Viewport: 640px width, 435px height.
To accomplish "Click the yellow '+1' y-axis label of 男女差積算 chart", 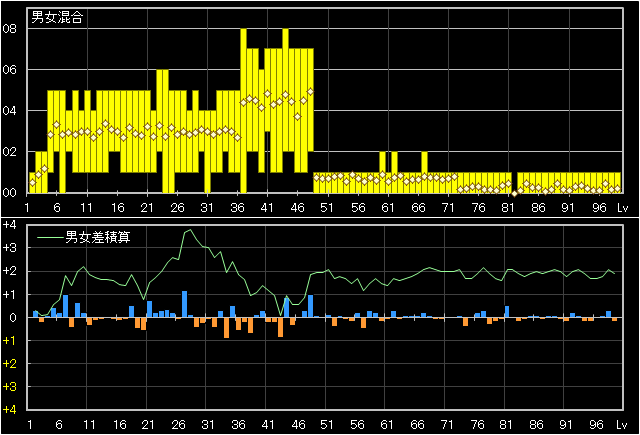I will click(9, 340).
